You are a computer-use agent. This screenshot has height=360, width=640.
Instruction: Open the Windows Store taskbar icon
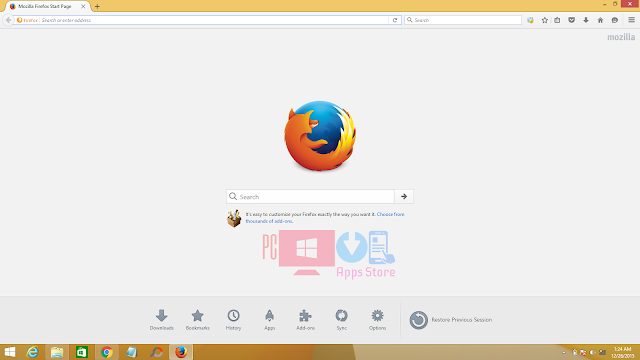[82, 352]
